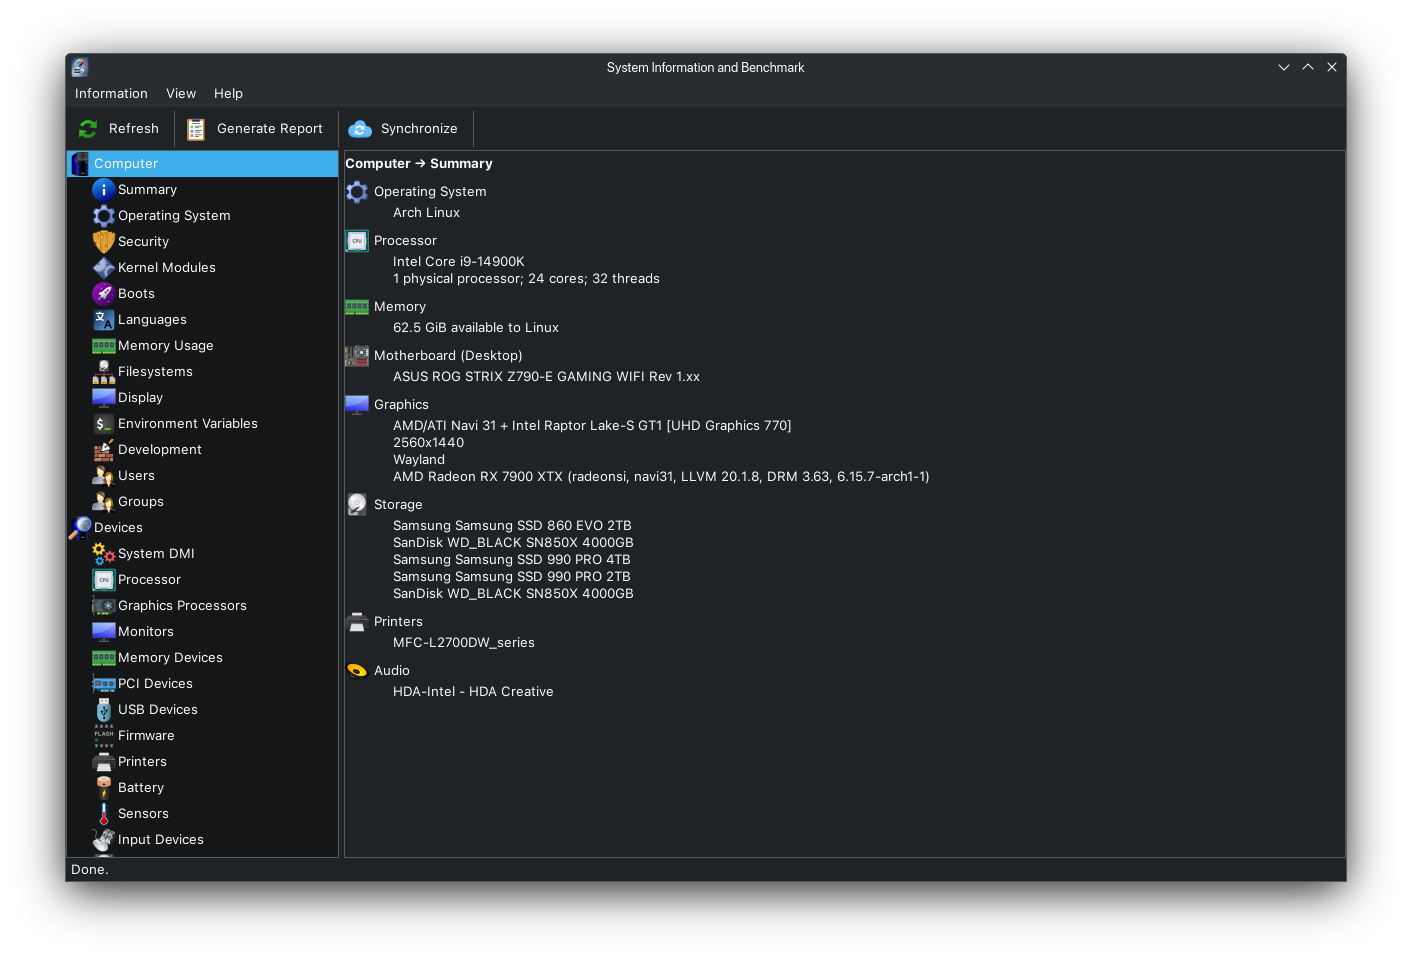Click the Samsung SSD 860 EVO 2TB entry
The height and width of the screenshot is (959, 1412).
click(512, 525)
